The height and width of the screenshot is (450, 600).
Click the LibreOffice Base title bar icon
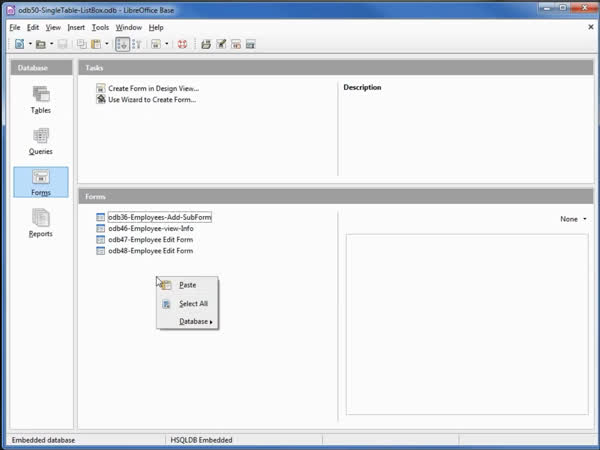click(x=11, y=10)
